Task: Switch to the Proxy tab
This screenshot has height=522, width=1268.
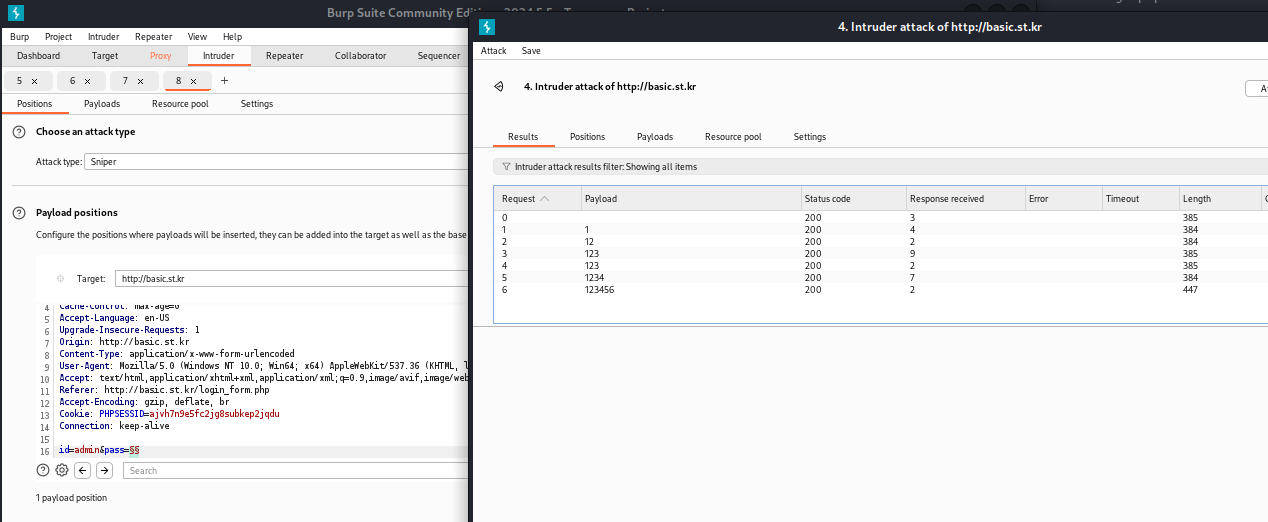Action: pos(160,56)
